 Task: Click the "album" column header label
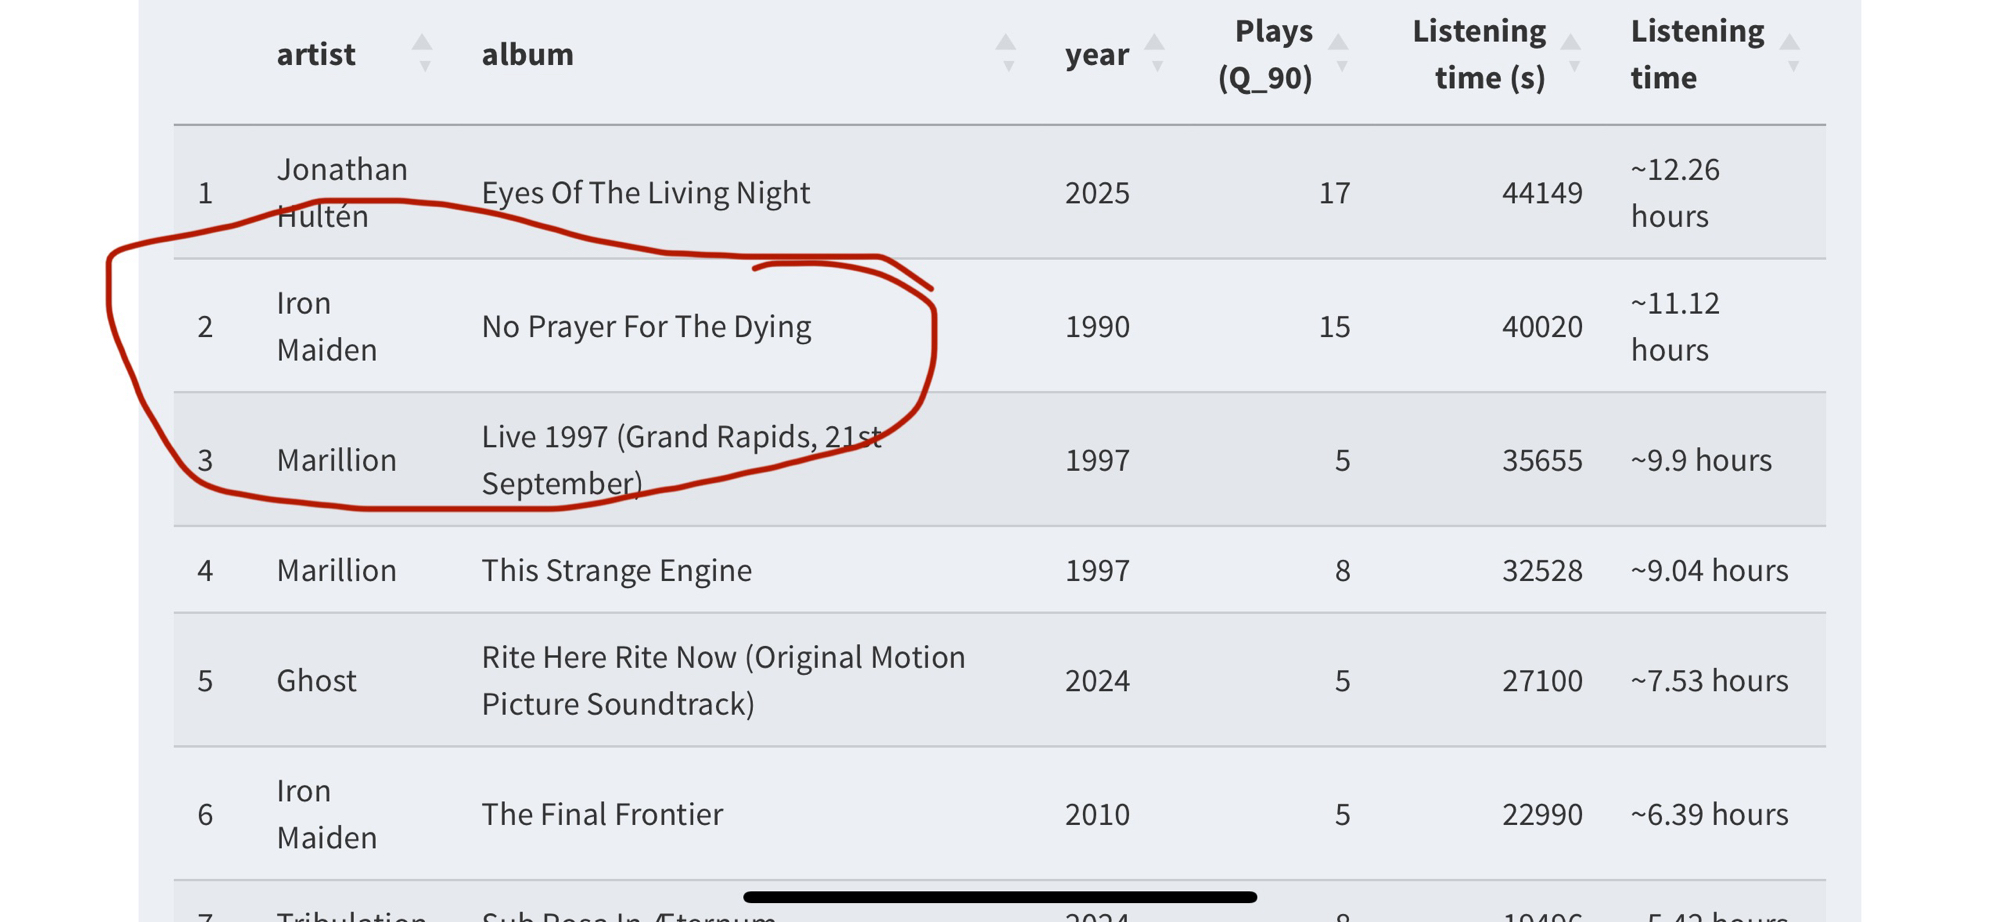tap(528, 54)
